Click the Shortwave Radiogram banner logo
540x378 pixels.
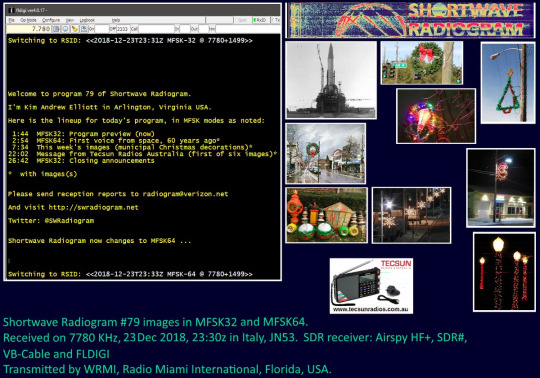(x=411, y=20)
